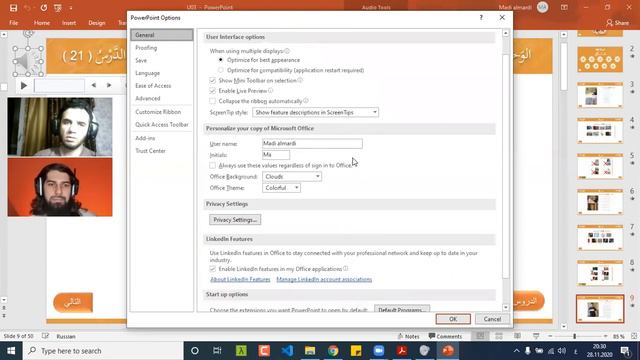
Task: Switch to Reading View icon
Action: point(517,336)
